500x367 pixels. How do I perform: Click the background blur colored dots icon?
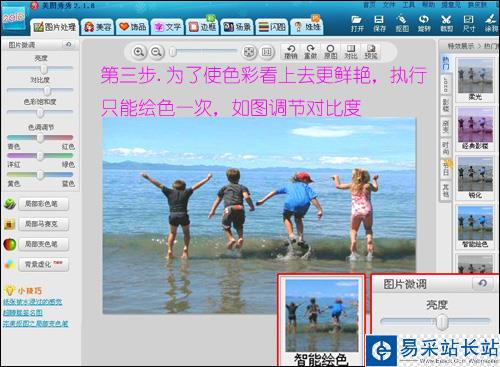pyautogui.click(x=10, y=265)
